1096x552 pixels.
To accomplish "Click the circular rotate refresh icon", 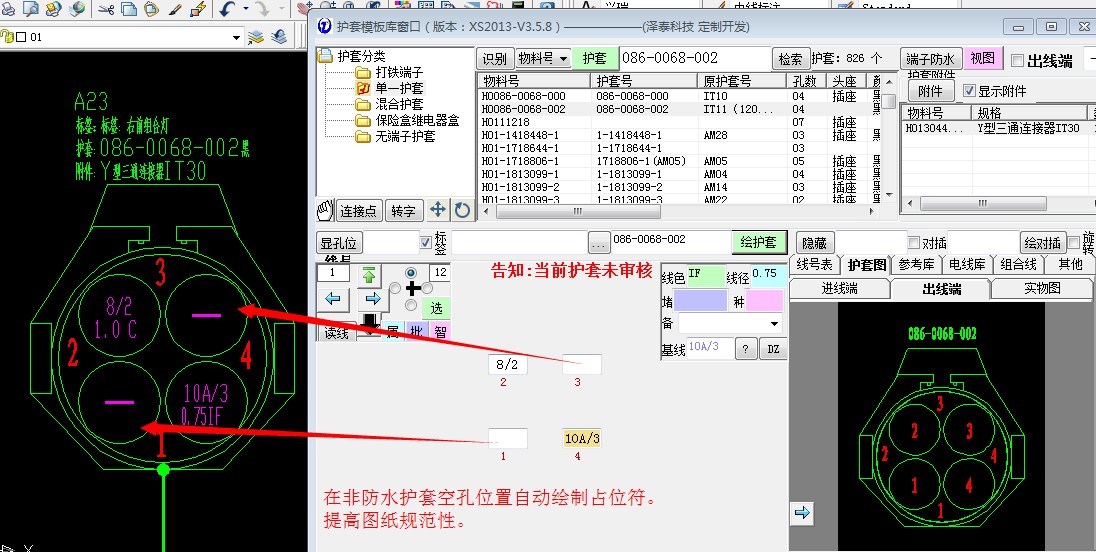I will [461, 210].
